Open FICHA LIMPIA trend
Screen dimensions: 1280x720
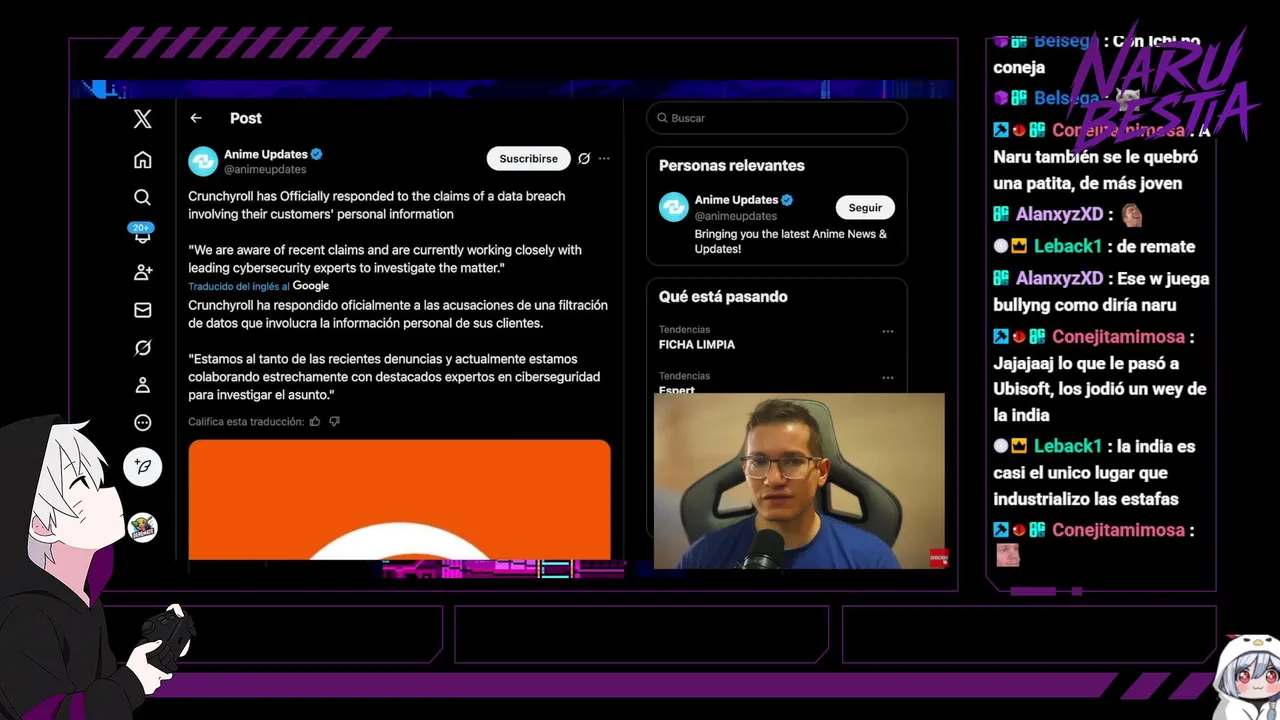pyautogui.click(x=697, y=344)
